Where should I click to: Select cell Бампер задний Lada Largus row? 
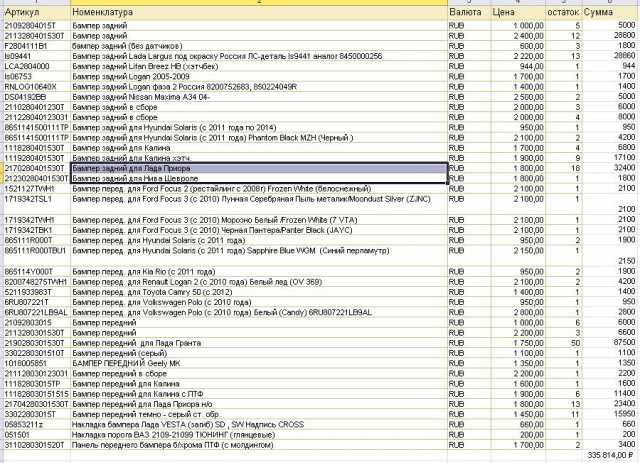(259, 56)
